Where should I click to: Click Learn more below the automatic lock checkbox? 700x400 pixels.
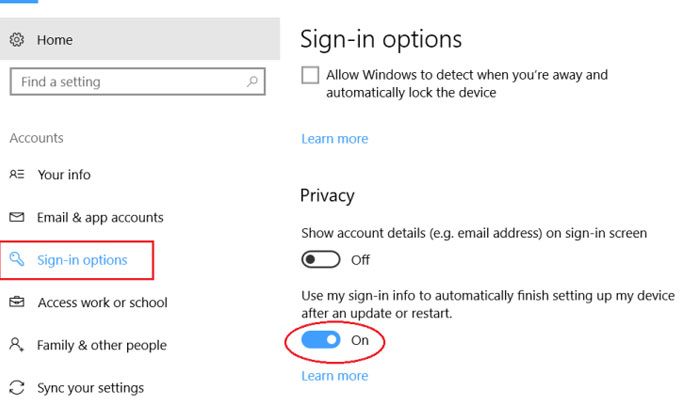pyautogui.click(x=334, y=139)
